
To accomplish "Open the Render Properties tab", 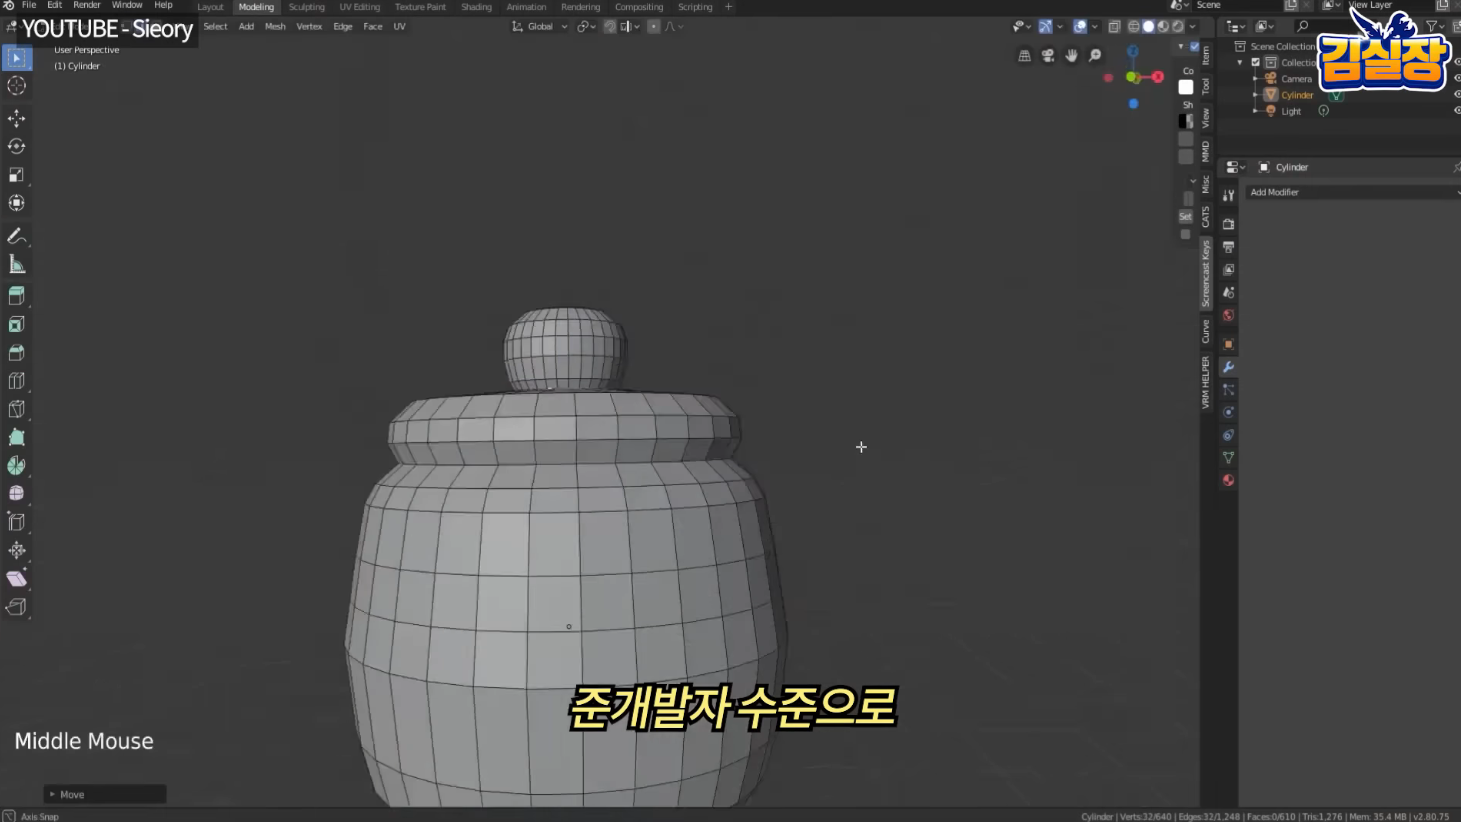I will tap(1227, 223).
